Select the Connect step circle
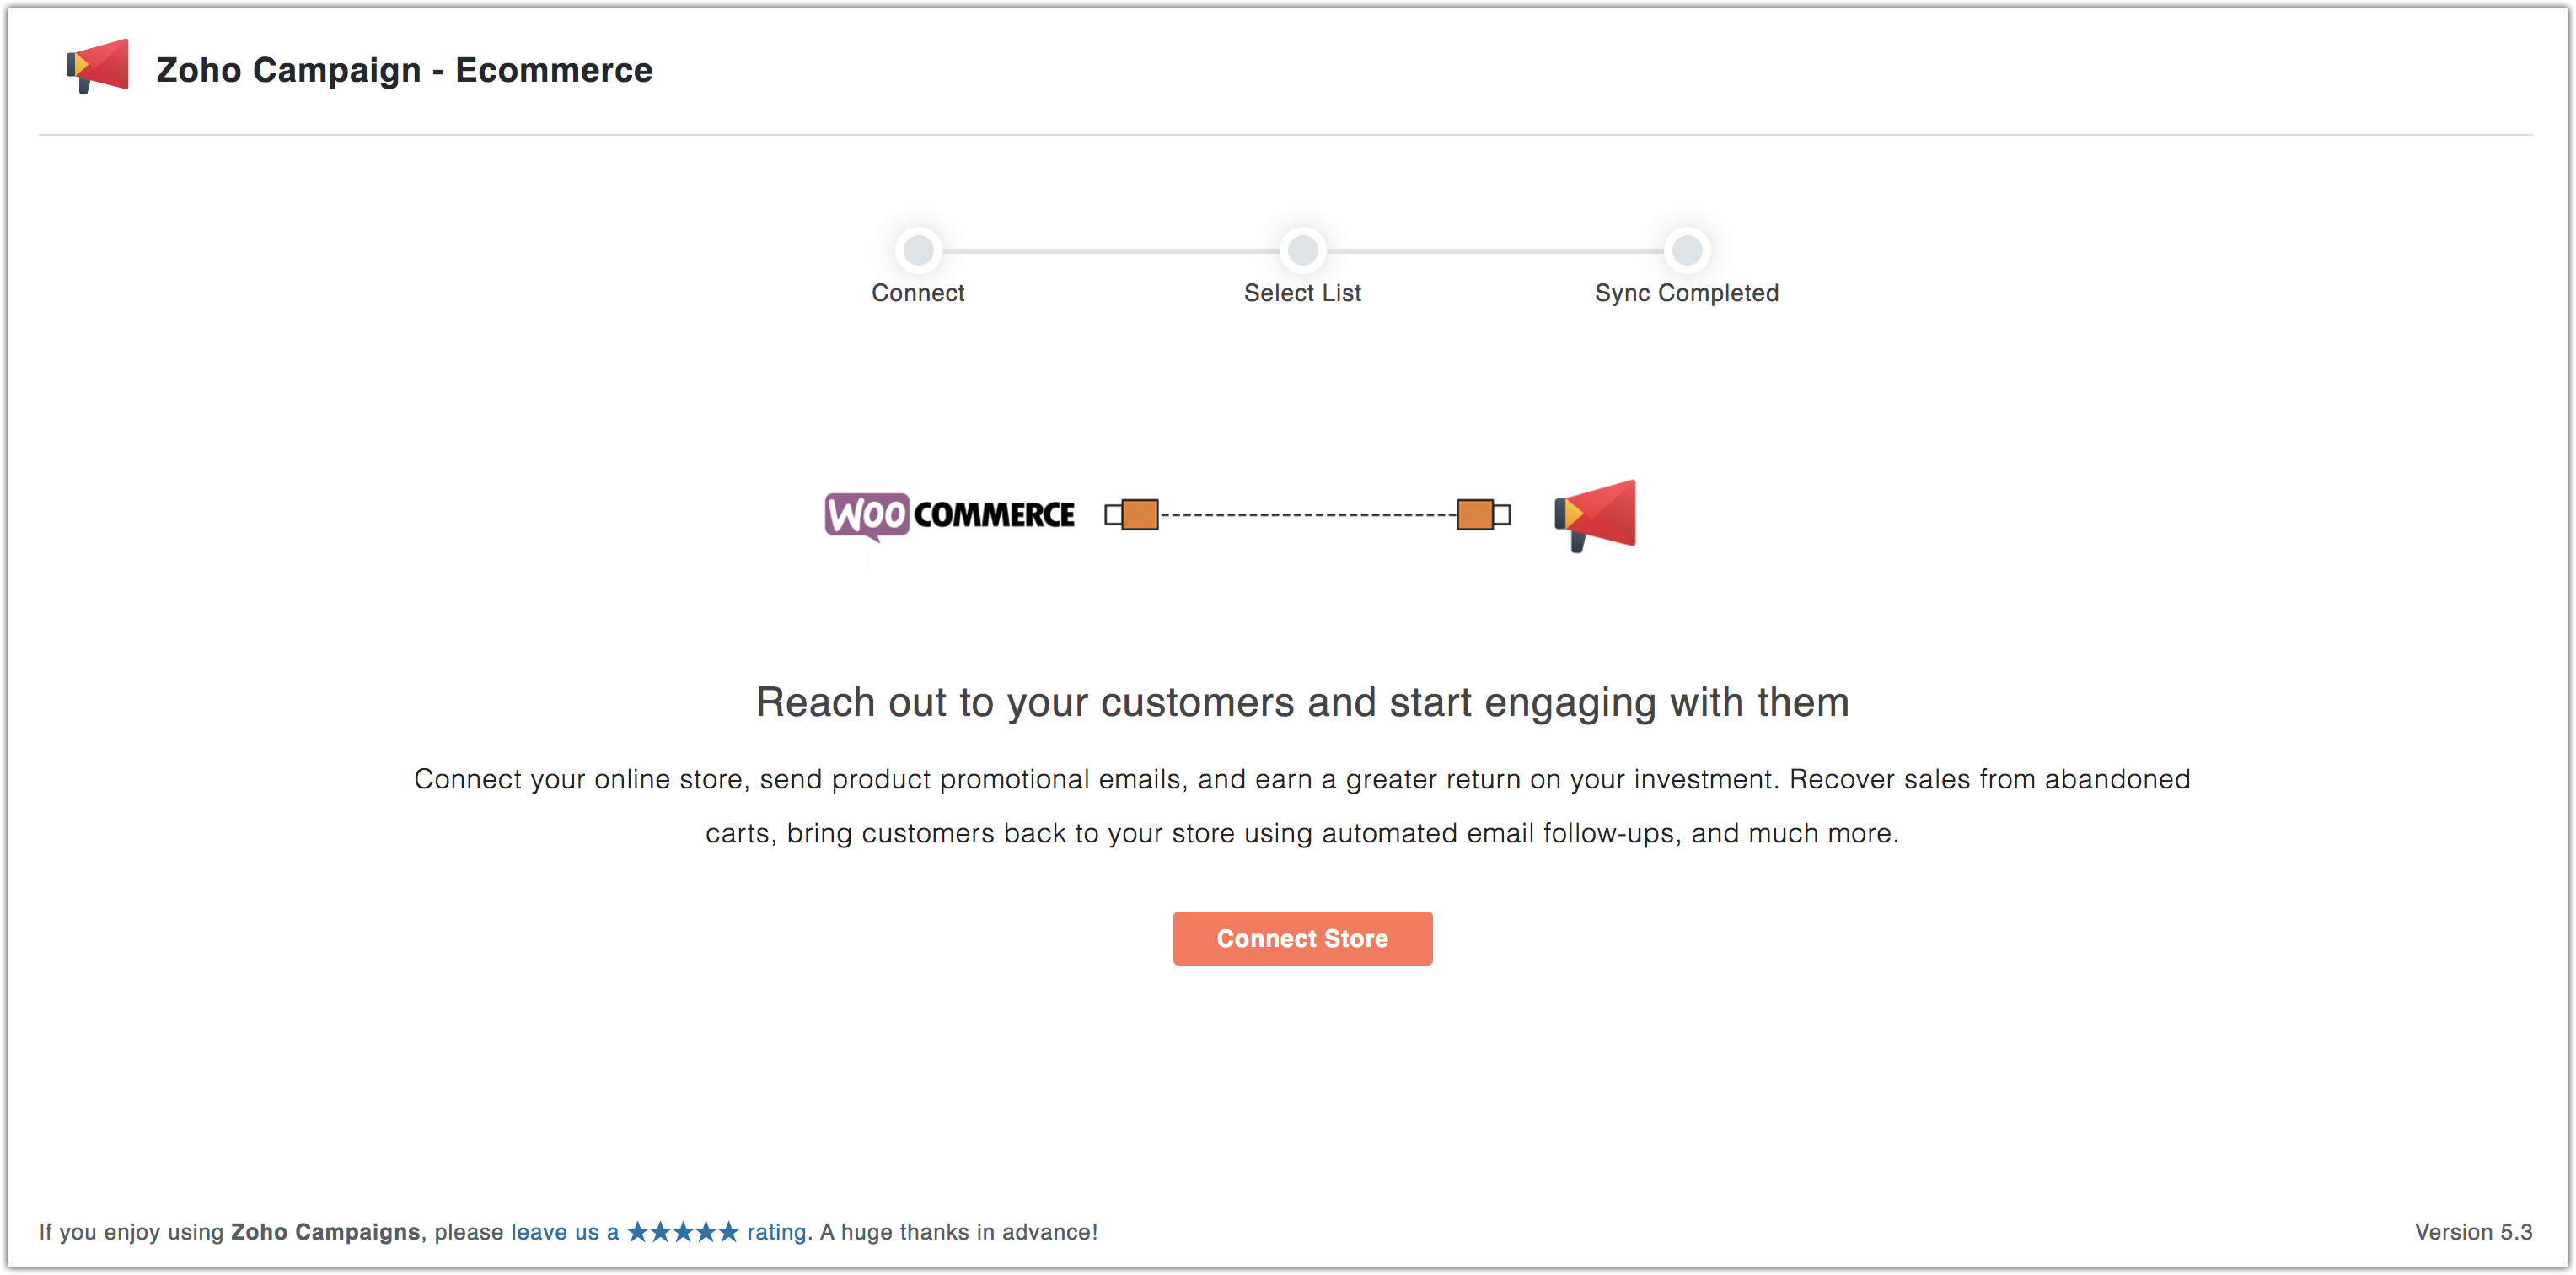The image size is (2576, 1275). 918,250
